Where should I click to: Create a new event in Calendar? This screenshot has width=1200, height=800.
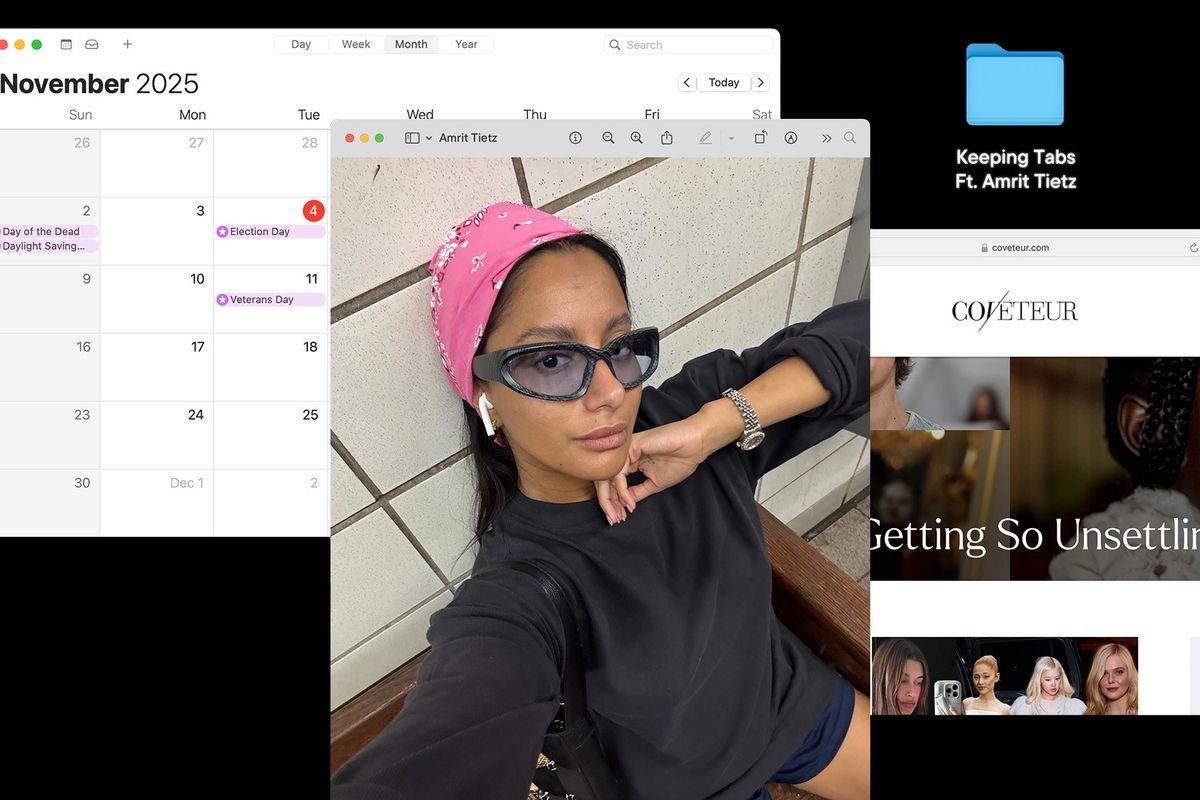click(127, 44)
